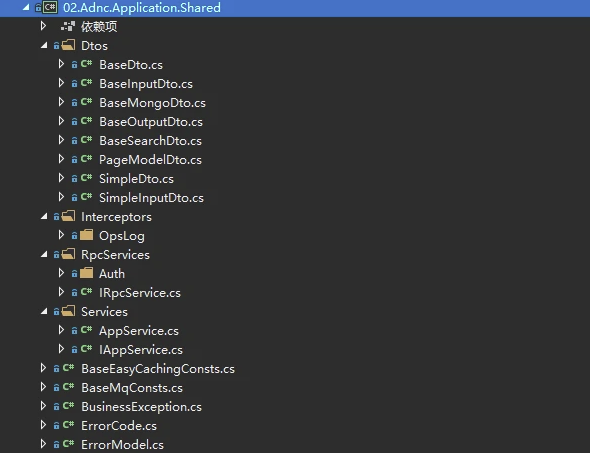The width and height of the screenshot is (590, 453).
Task: Select the AppService.cs file name
Action: tap(139, 331)
